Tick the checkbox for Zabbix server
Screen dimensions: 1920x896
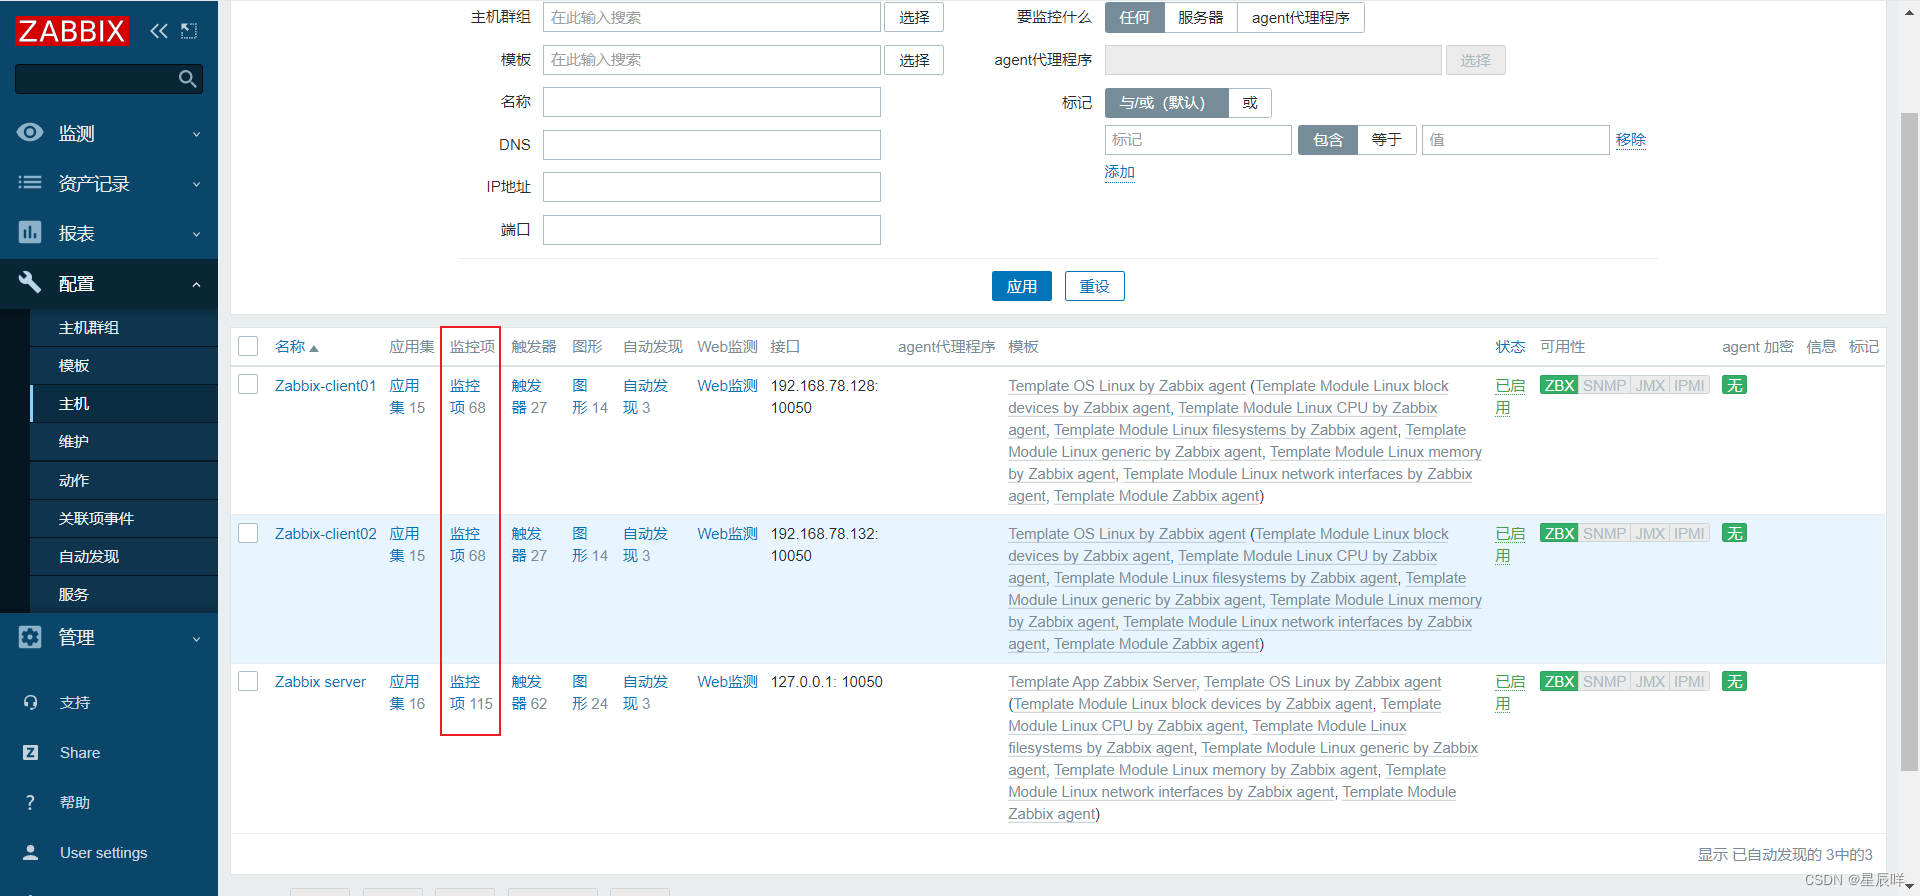pyautogui.click(x=248, y=681)
